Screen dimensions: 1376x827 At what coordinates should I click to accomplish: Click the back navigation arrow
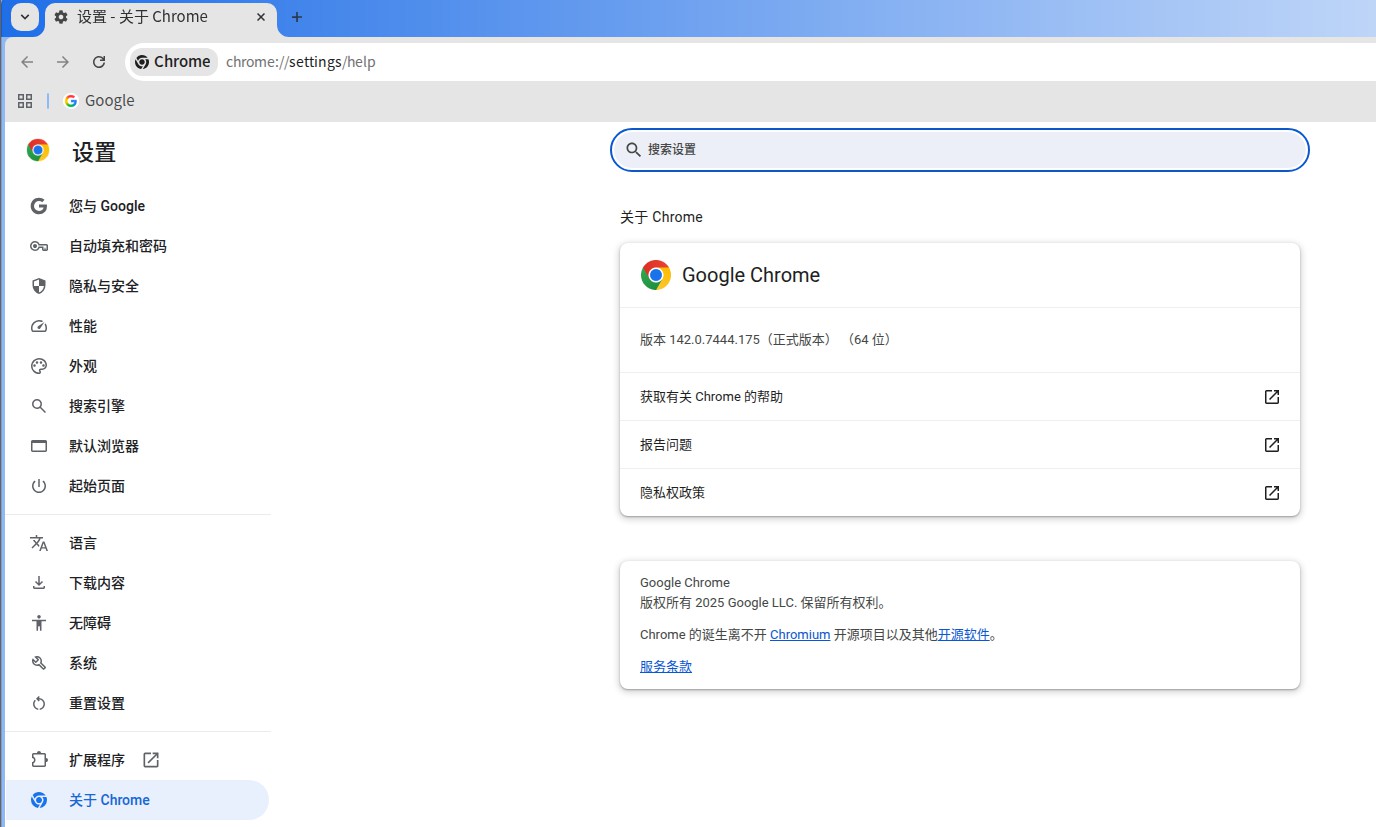[27, 62]
